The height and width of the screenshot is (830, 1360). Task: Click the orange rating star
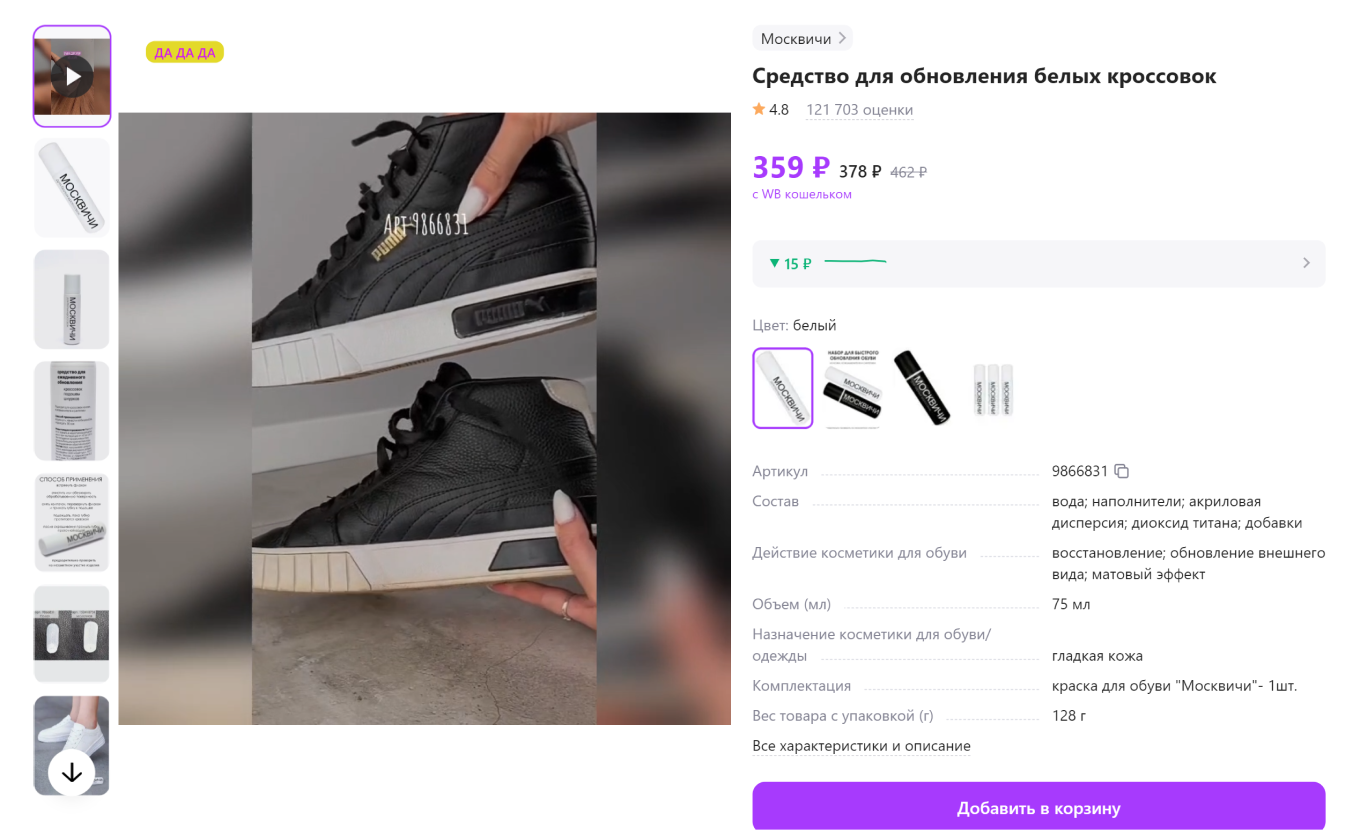pyautogui.click(x=759, y=110)
